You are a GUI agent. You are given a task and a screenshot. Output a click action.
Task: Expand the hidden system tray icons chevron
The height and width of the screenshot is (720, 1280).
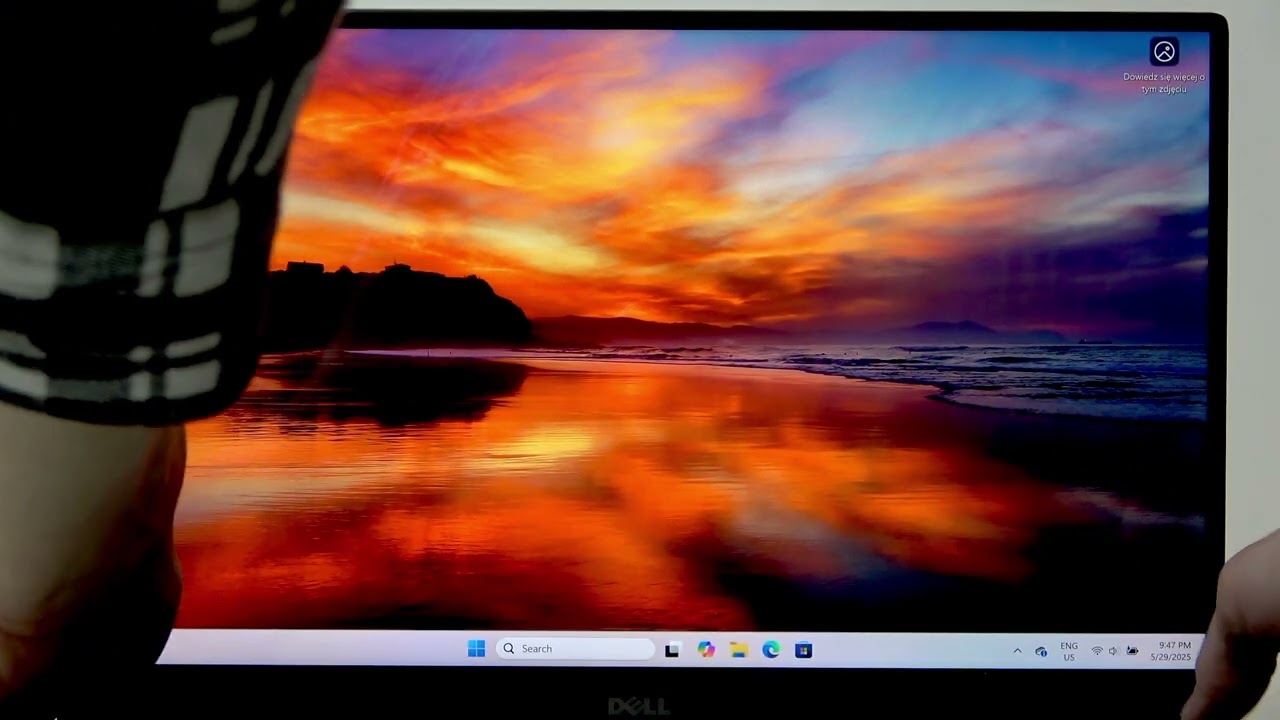coord(1018,651)
